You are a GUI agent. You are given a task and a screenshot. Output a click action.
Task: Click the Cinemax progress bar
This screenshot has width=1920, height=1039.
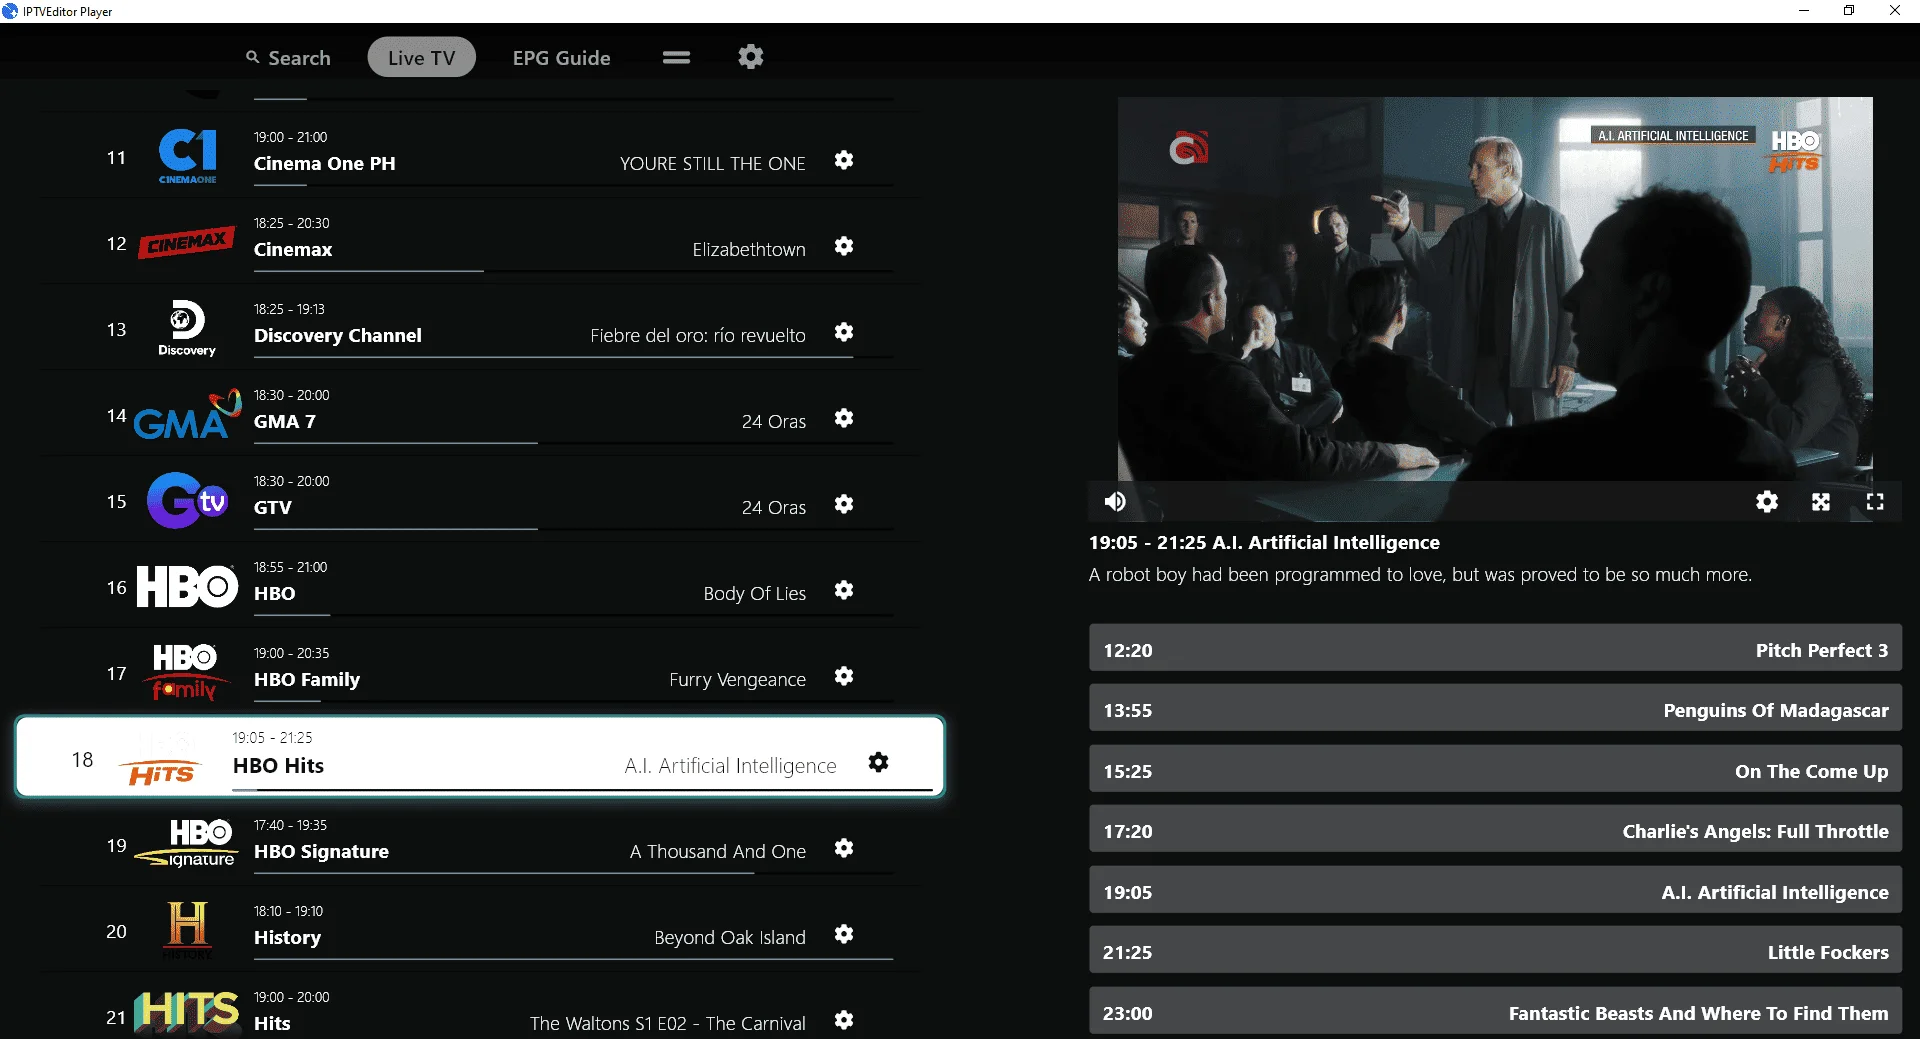573,271
